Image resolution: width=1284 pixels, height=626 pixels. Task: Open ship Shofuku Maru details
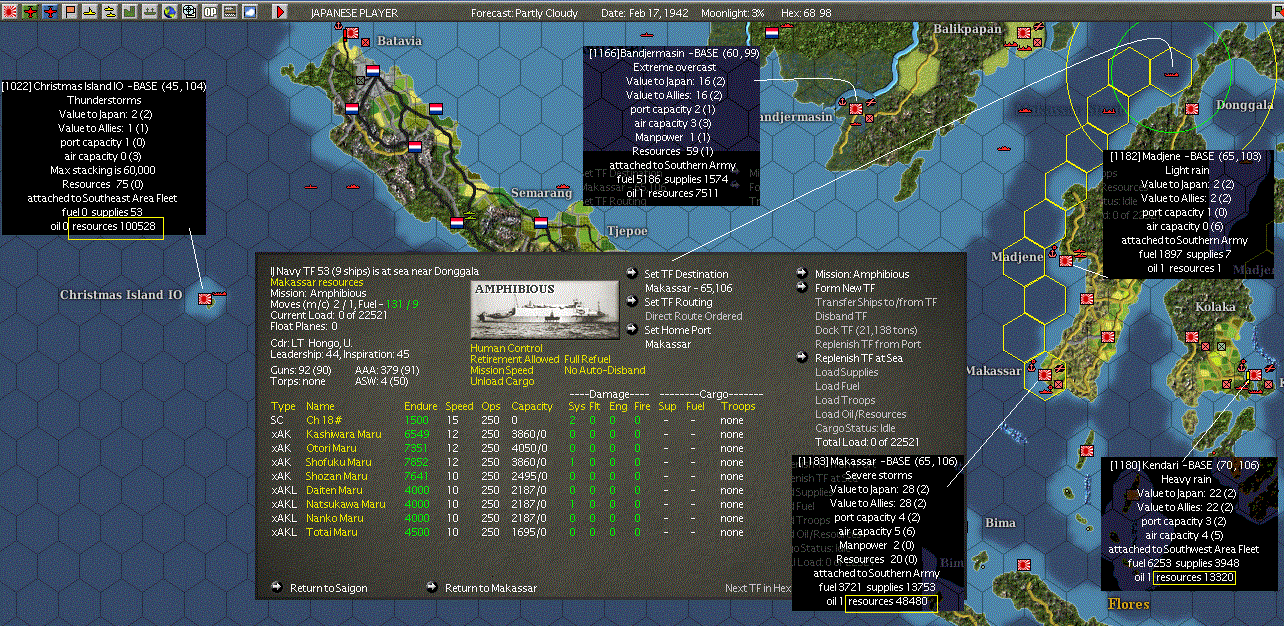pos(338,462)
